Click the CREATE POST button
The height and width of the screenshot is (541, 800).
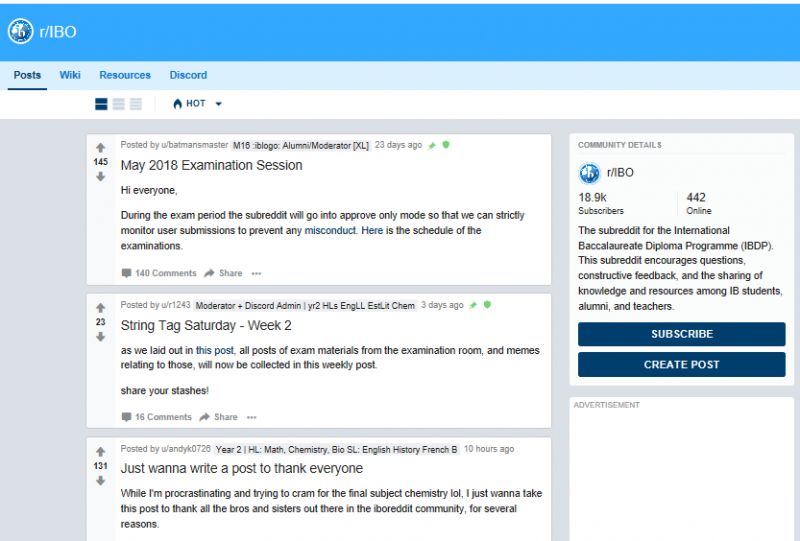(x=682, y=364)
